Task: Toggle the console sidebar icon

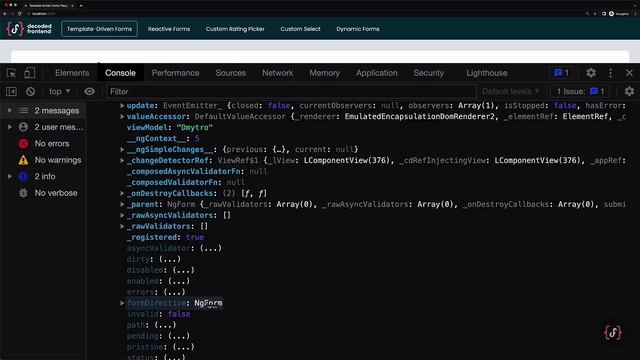Action: [11, 91]
